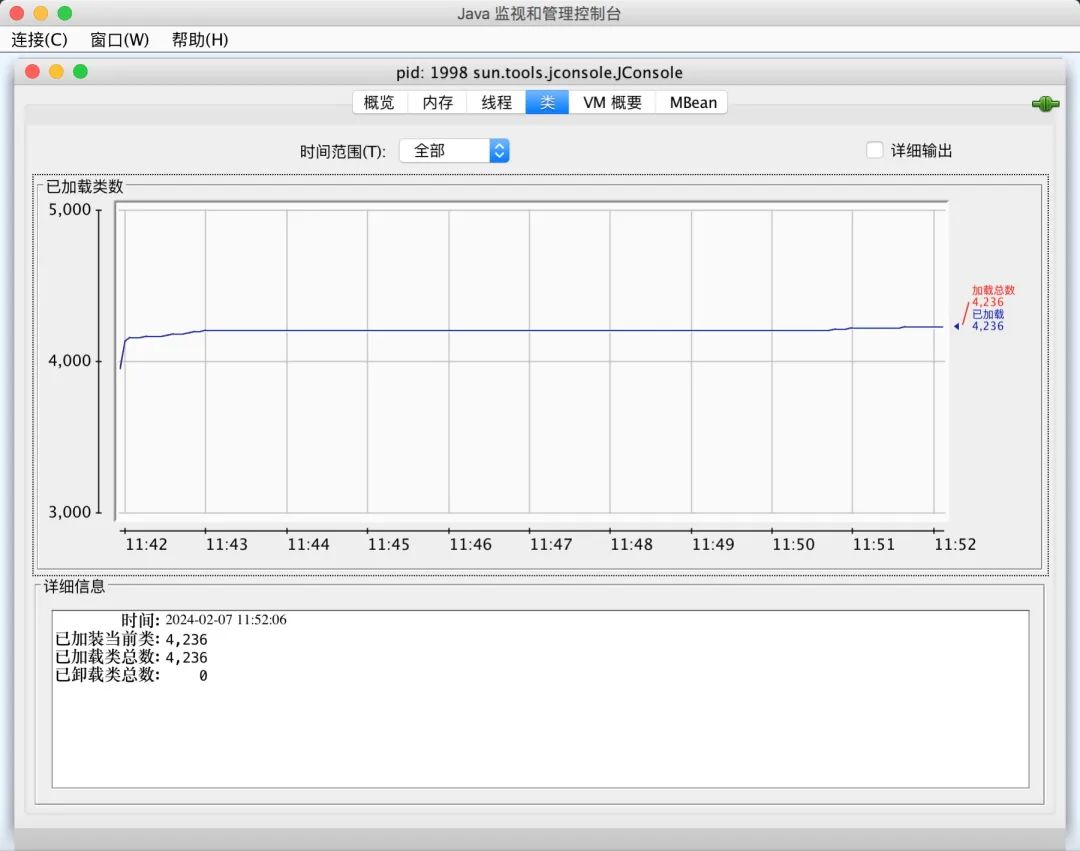The image size is (1080, 851).
Task: Switch to the 线程 tab
Action: coord(497,102)
